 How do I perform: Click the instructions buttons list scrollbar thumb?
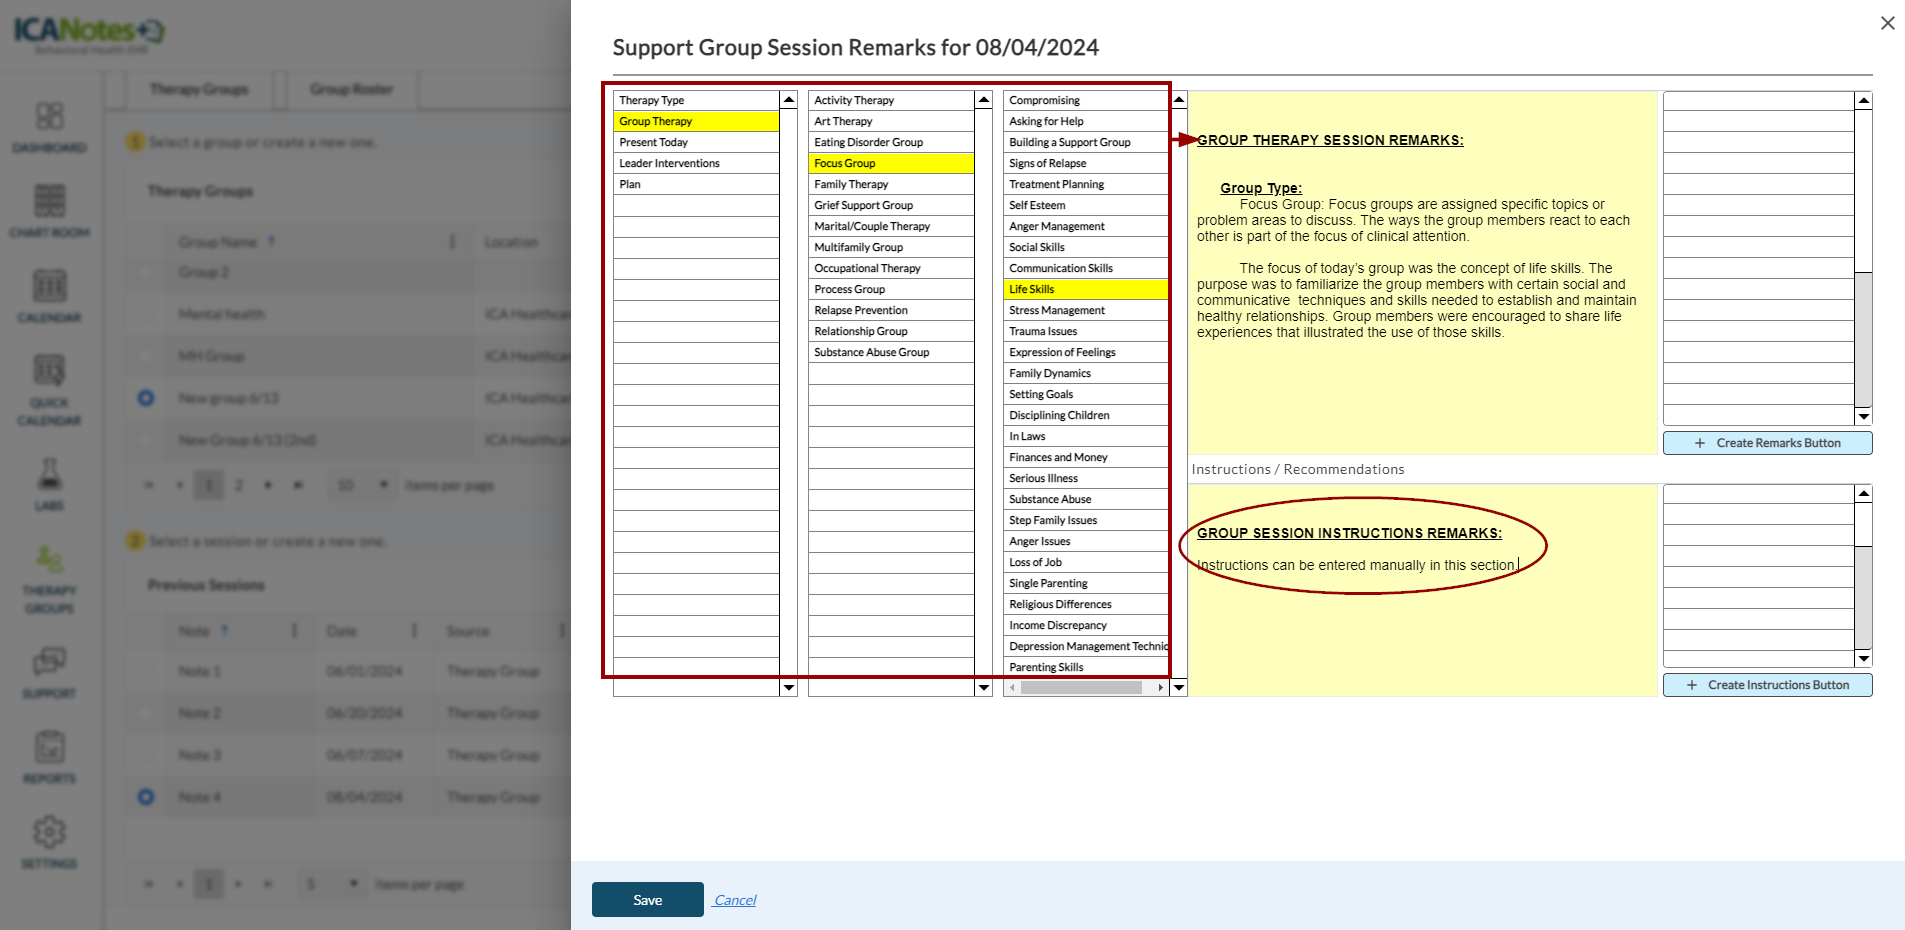pos(1863,598)
